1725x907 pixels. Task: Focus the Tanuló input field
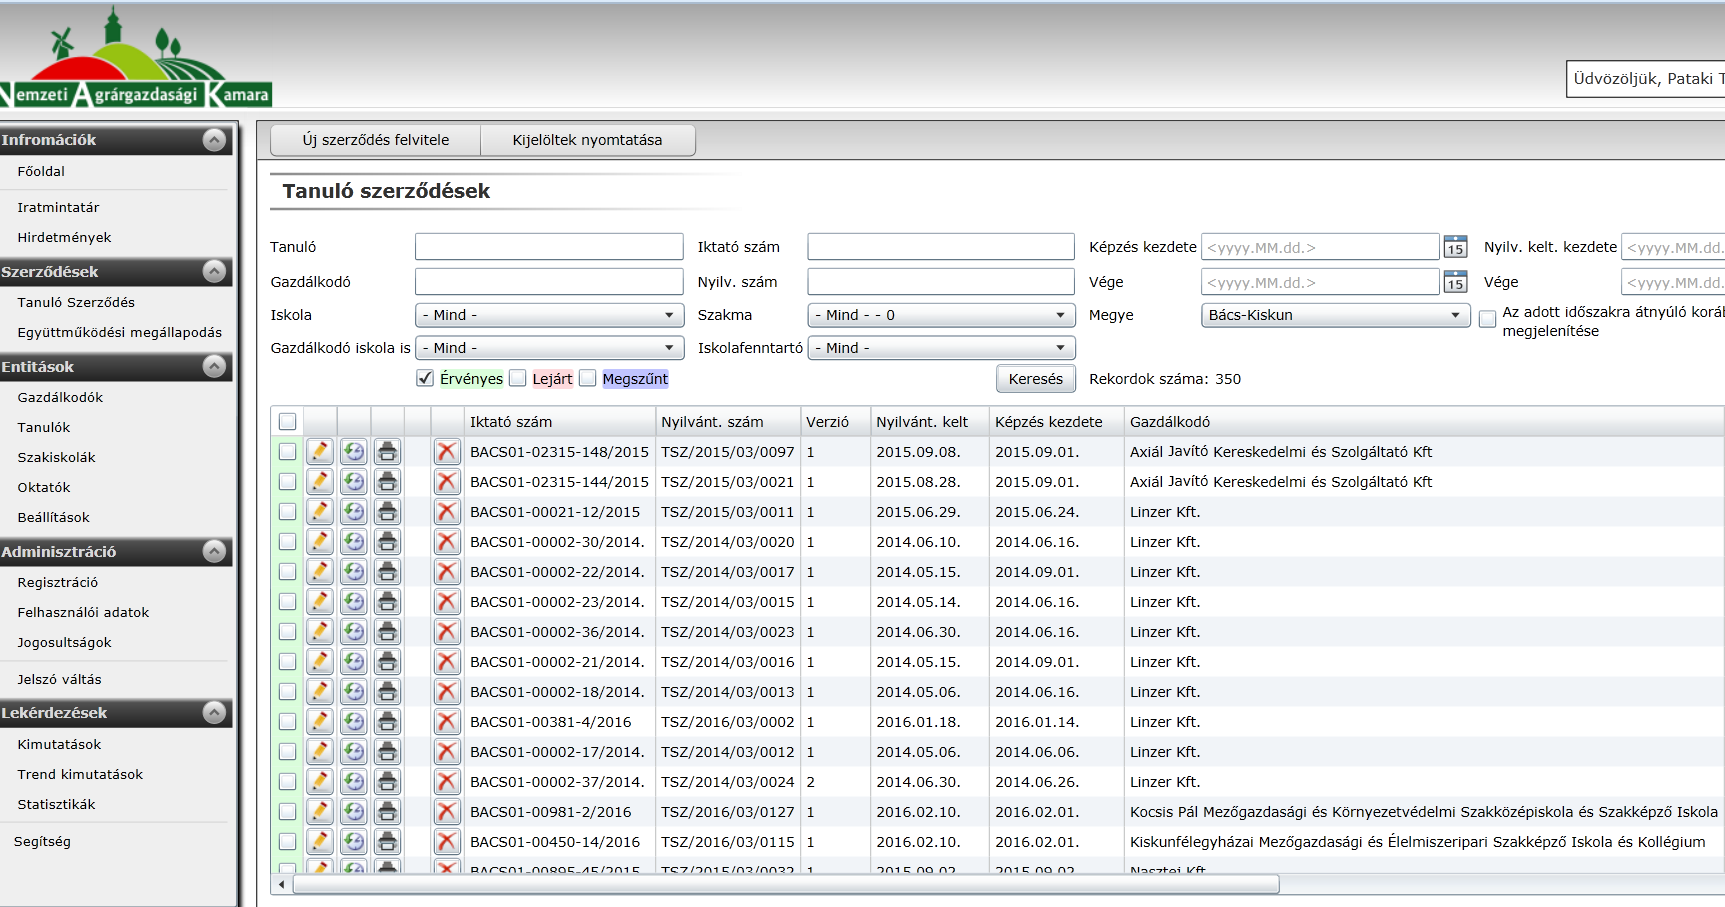[x=549, y=247]
